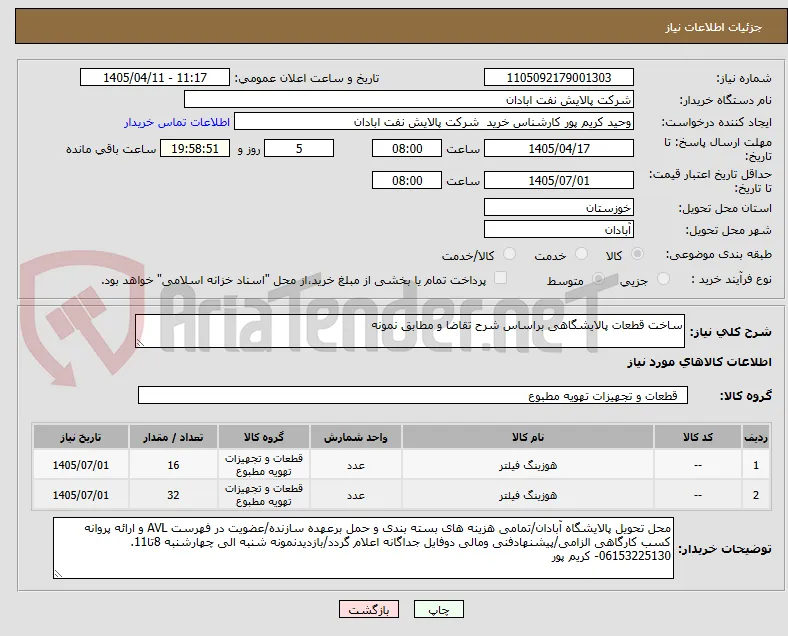The width and height of the screenshot is (788, 636).
Task: Click the buyer notes textarea resize handle
Action: pyautogui.click(x=58, y=574)
